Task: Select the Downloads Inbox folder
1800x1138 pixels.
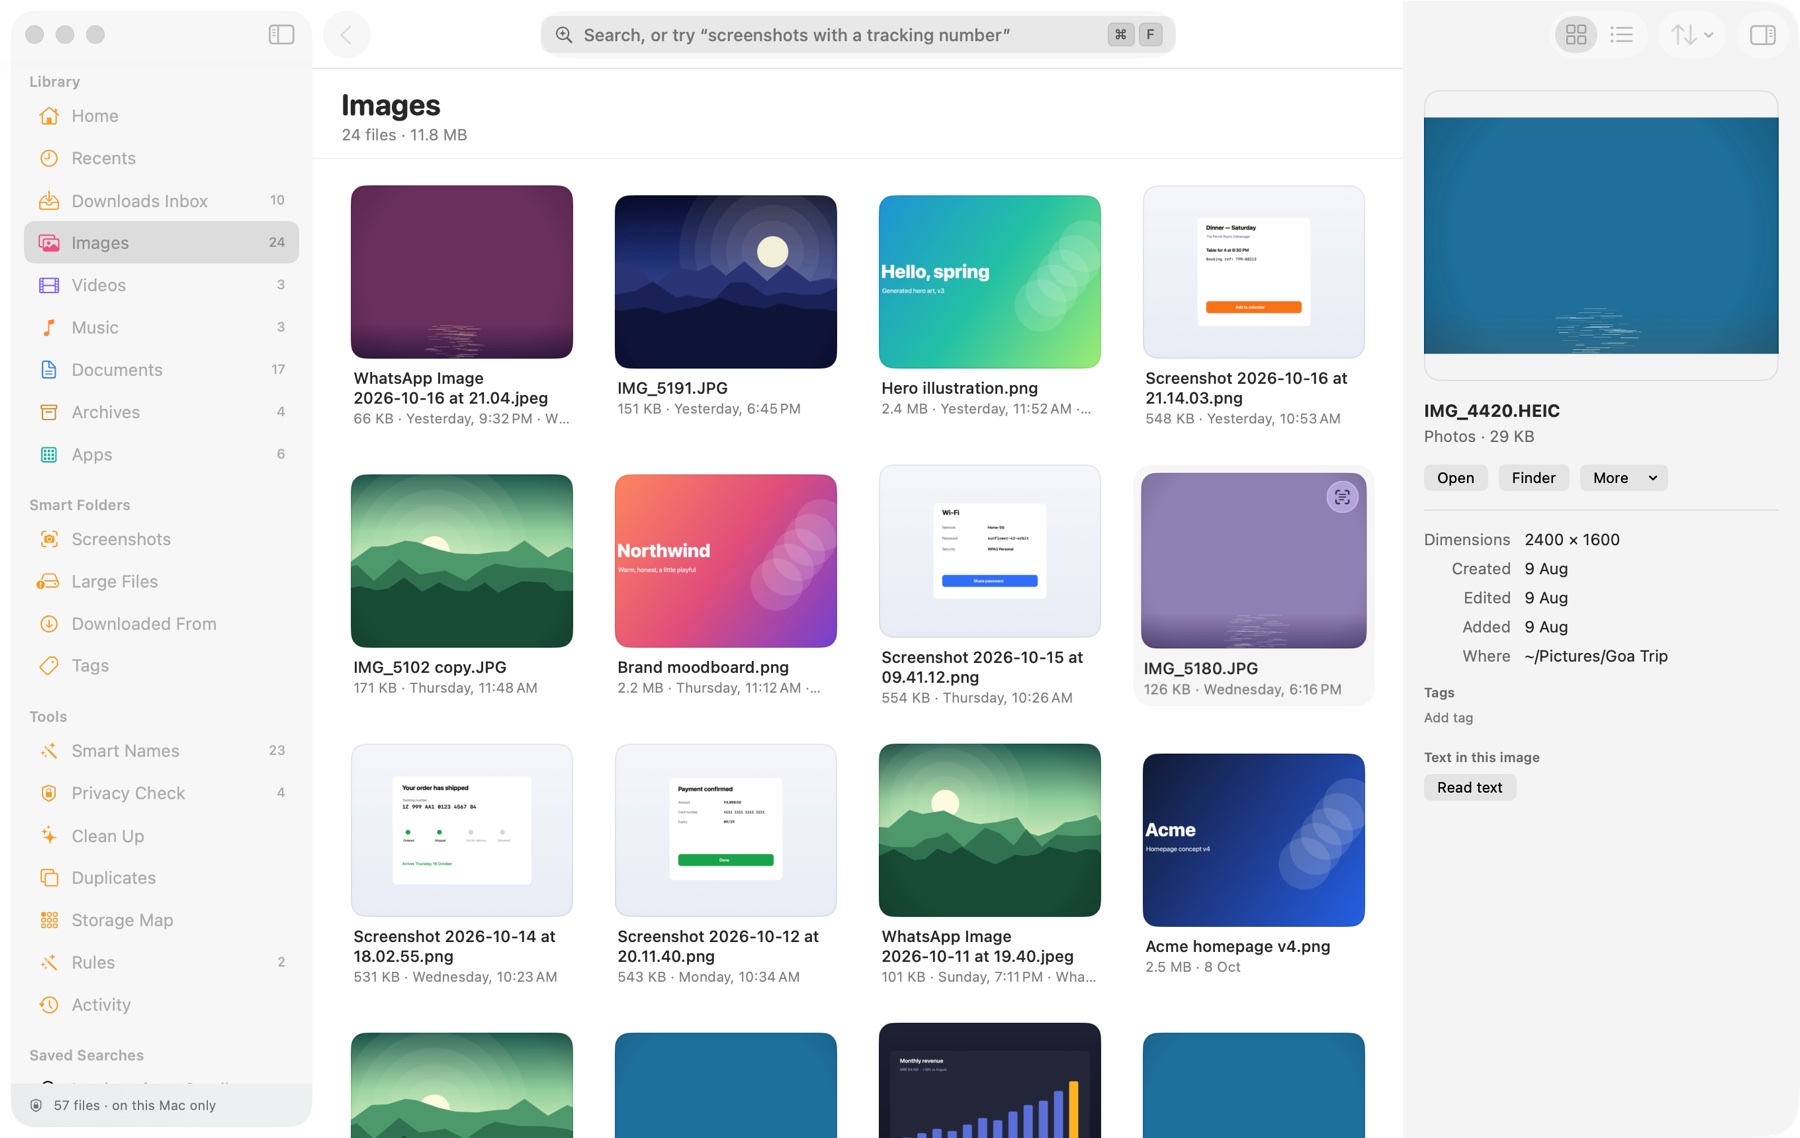Action: [x=161, y=201]
